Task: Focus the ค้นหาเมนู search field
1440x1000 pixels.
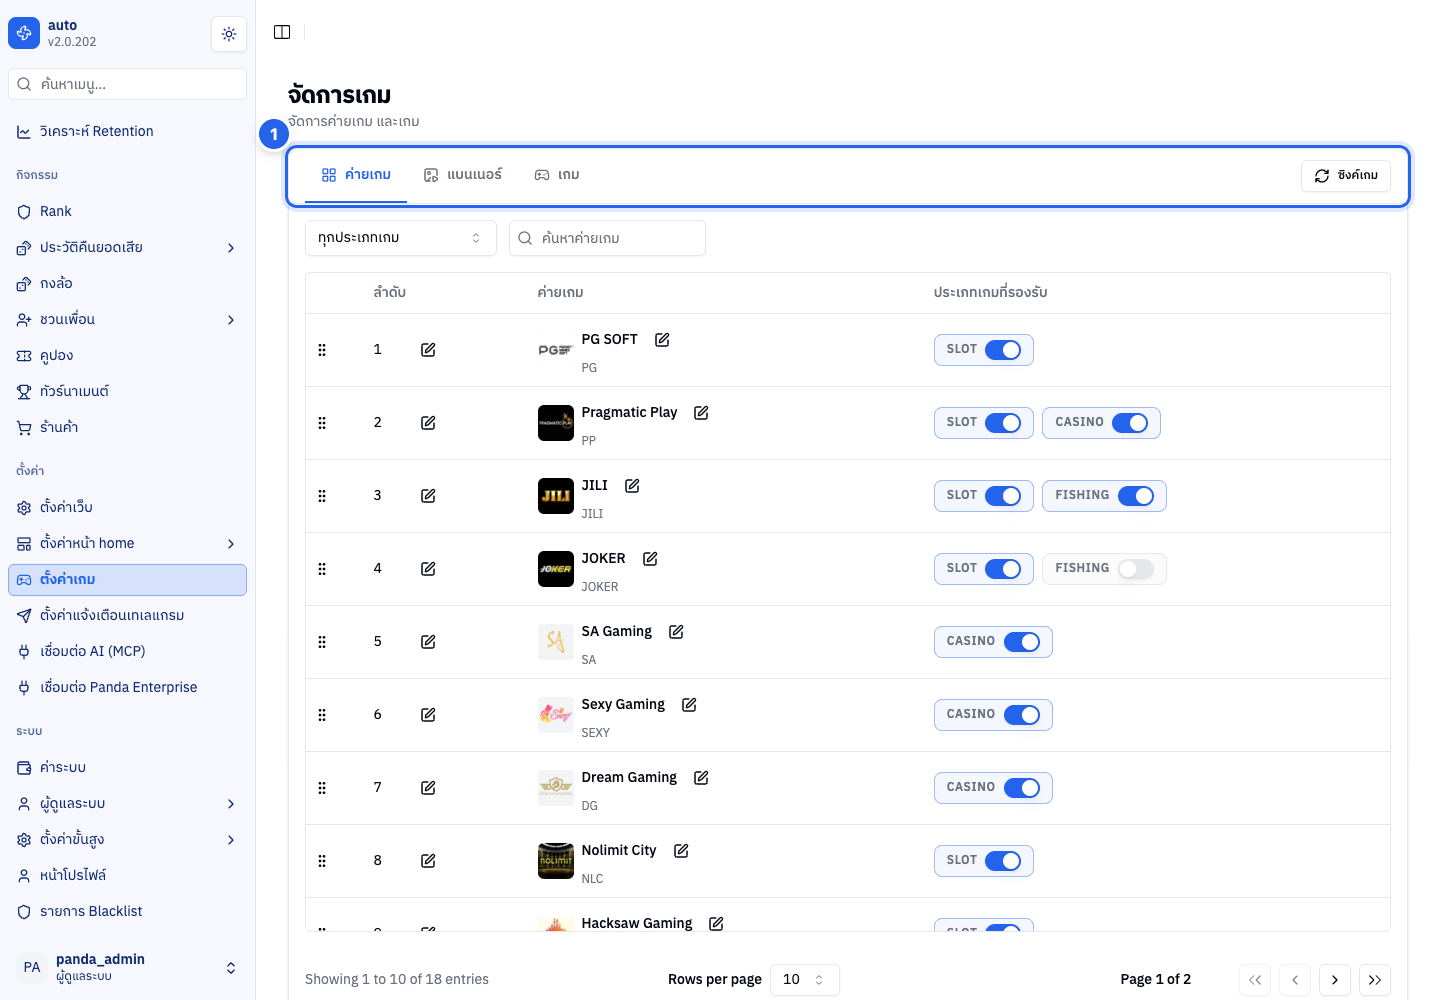Action: (x=128, y=84)
